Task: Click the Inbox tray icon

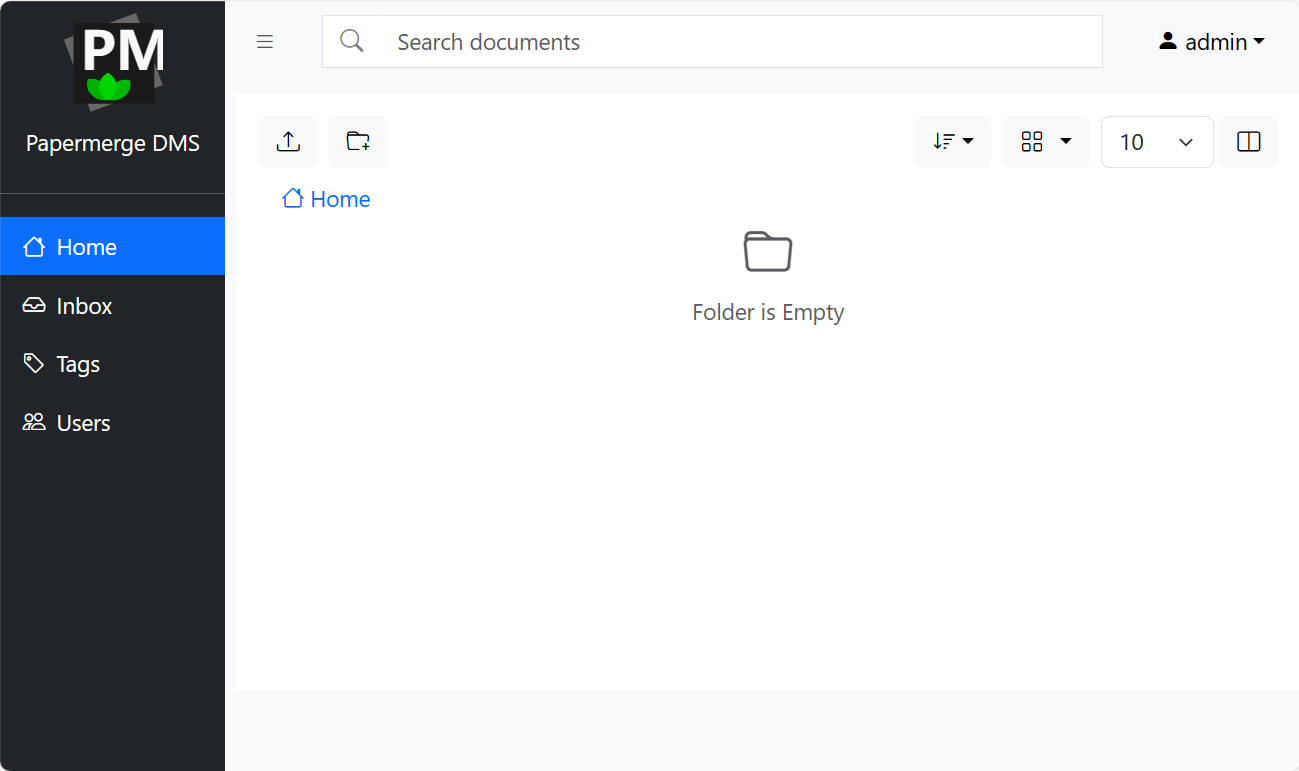Action: click(34, 306)
